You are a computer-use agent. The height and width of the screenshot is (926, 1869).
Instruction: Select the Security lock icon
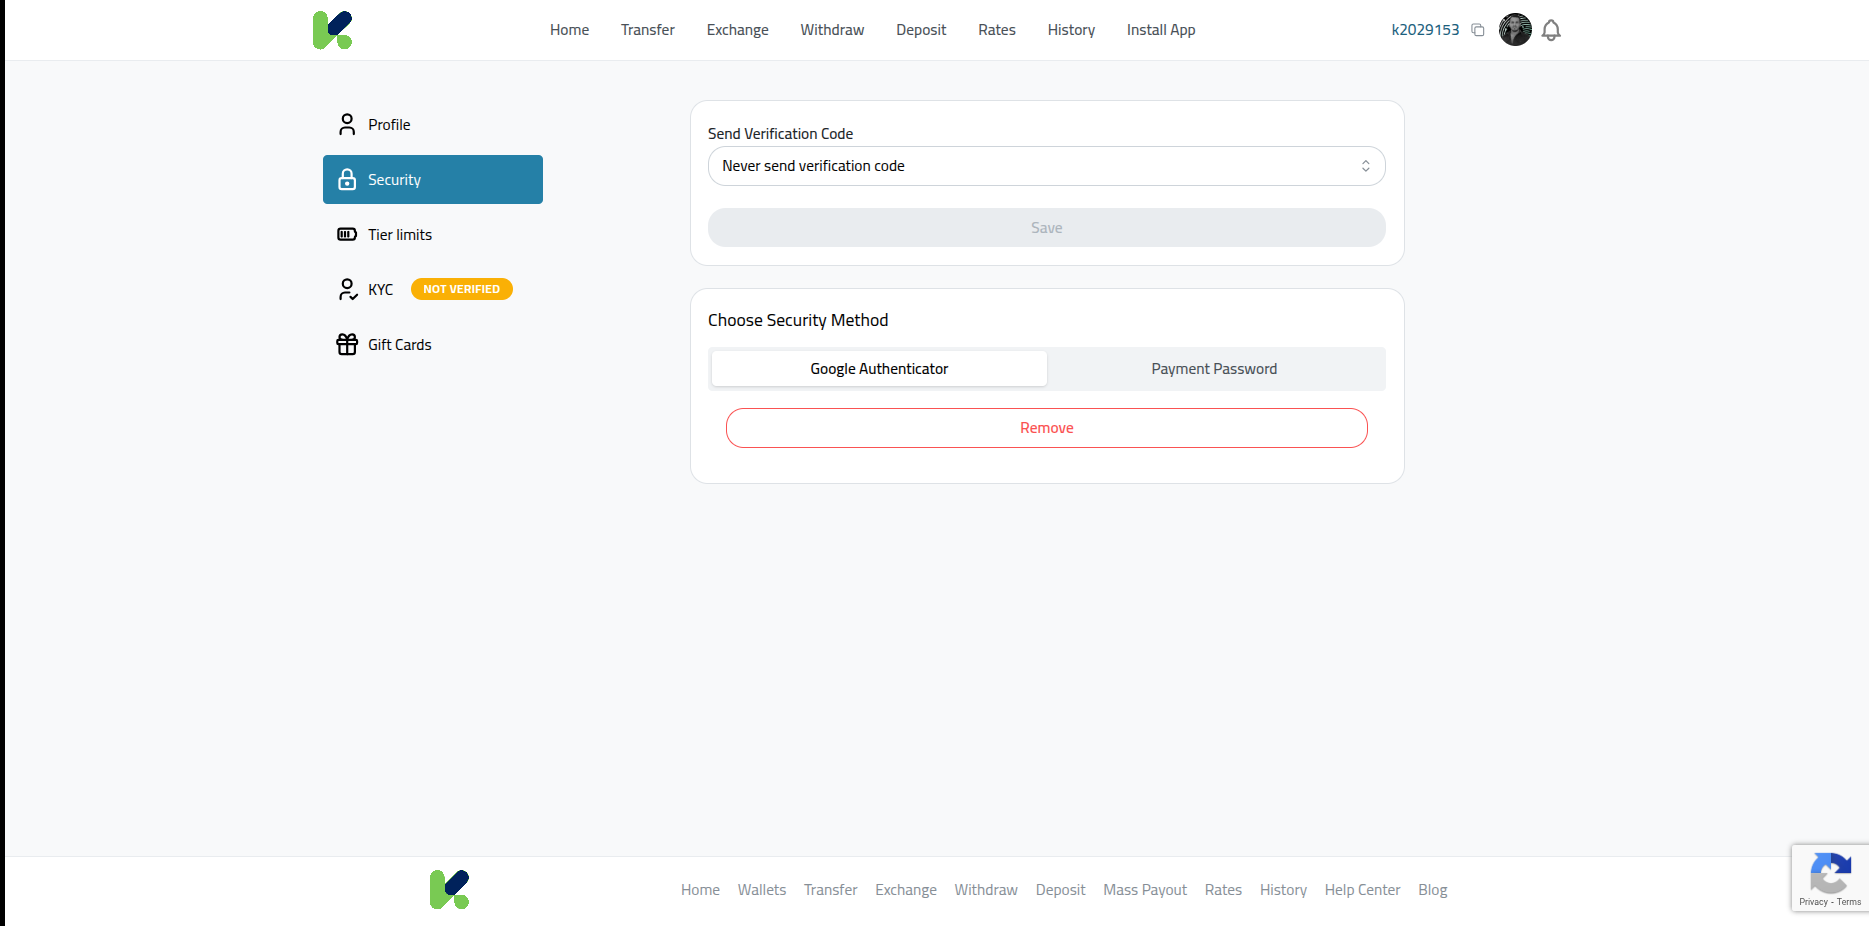(347, 179)
